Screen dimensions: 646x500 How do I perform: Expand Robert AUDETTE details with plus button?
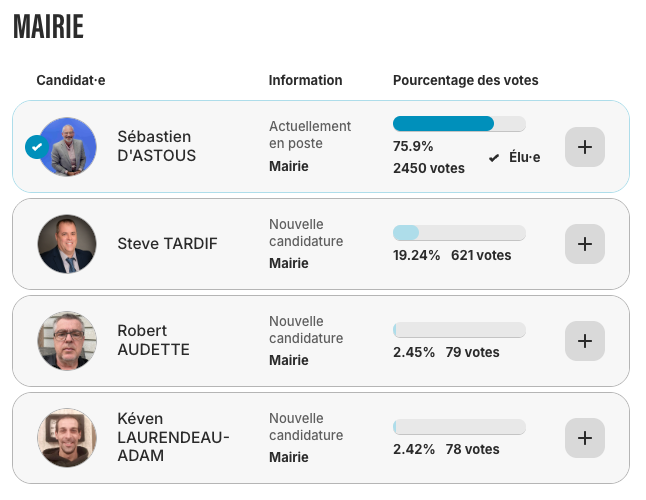(585, 341)
